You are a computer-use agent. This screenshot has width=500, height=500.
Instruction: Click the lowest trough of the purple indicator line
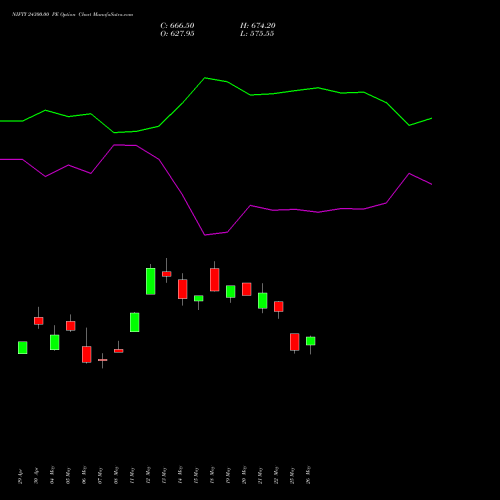pos(205,235)
